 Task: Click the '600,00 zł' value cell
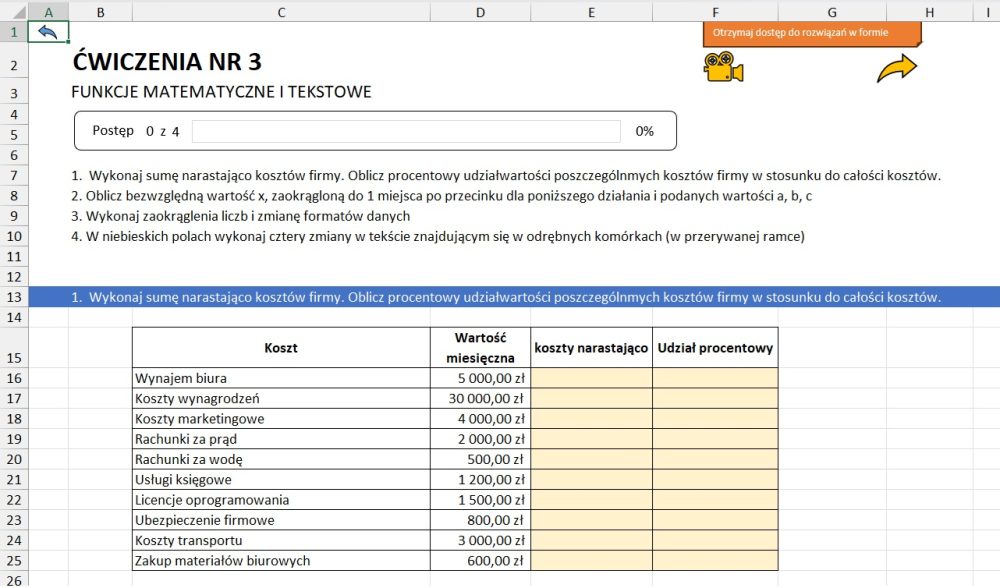[x=480, y=561]
